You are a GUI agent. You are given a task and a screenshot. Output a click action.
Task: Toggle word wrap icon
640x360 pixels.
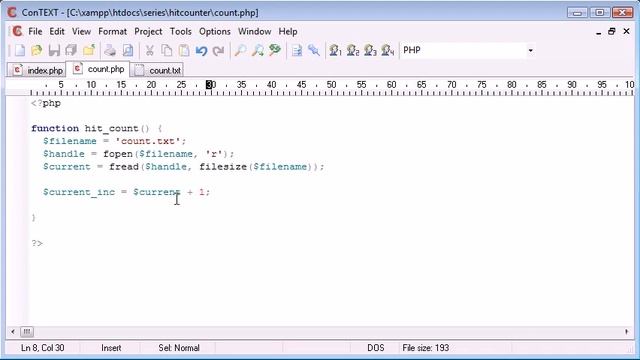coord(297,51)
